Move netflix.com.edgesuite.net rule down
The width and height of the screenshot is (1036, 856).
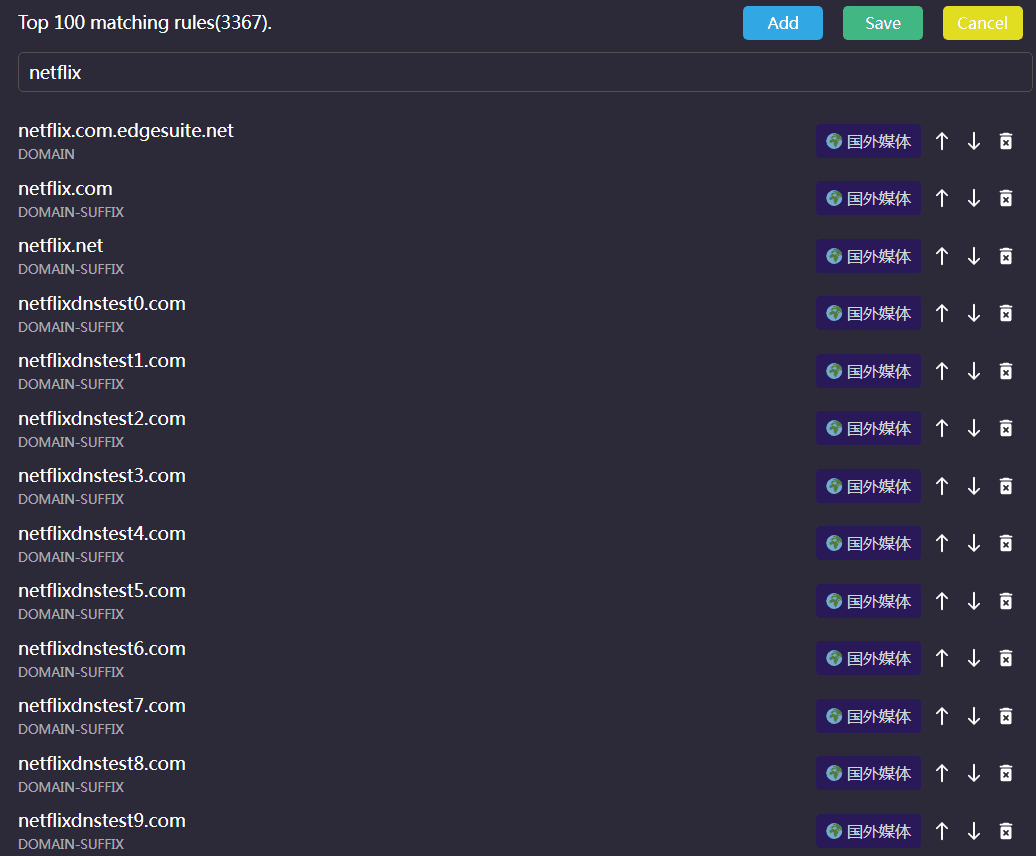[974, 141]
